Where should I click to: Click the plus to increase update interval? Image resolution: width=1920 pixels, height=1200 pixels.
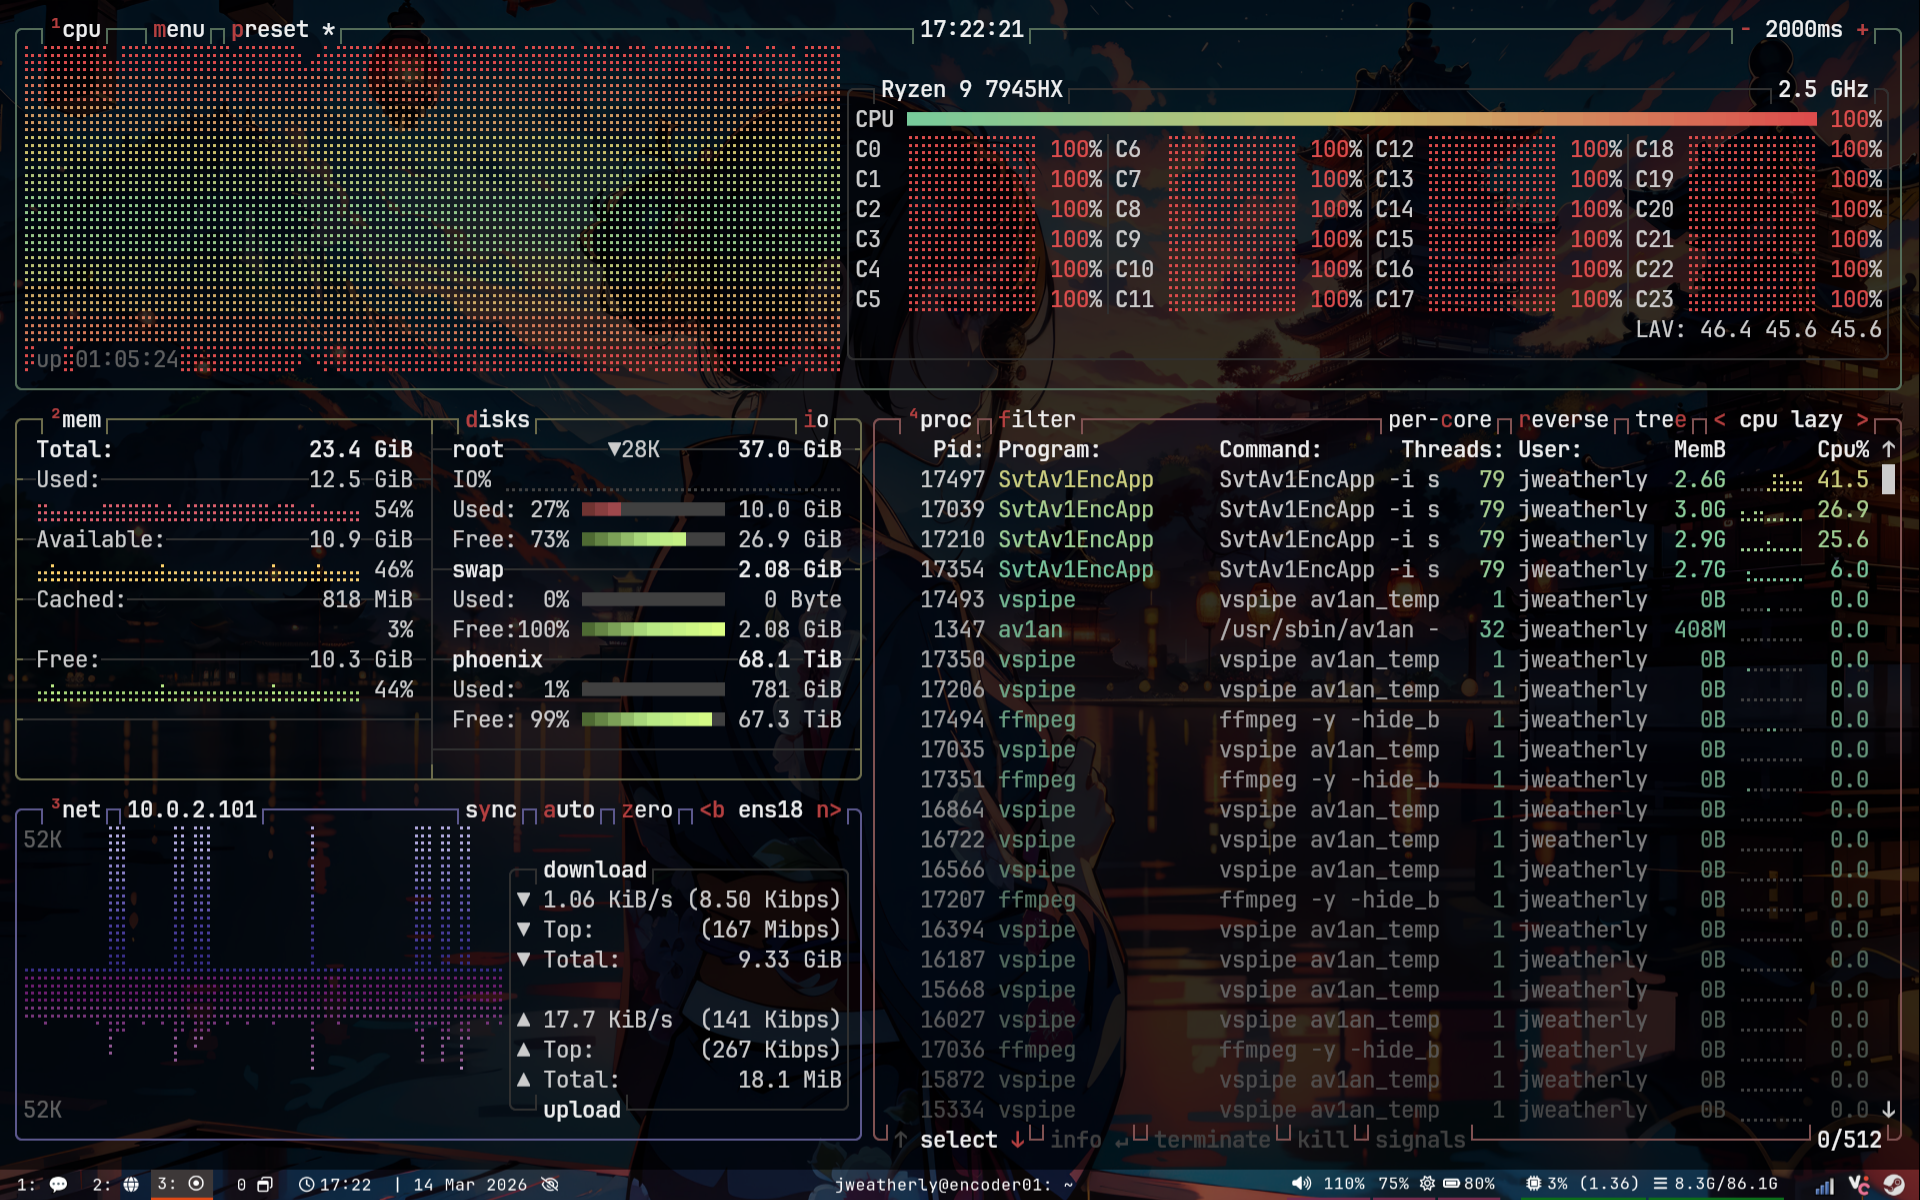pos(1862,30)
